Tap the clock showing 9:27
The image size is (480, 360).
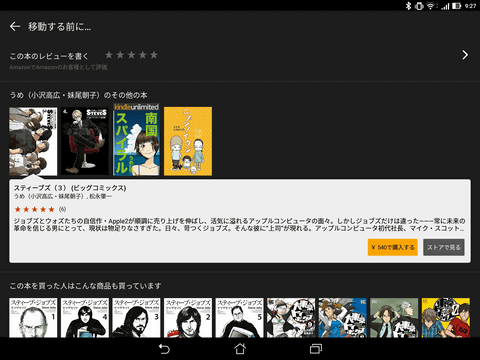point(471,6)
